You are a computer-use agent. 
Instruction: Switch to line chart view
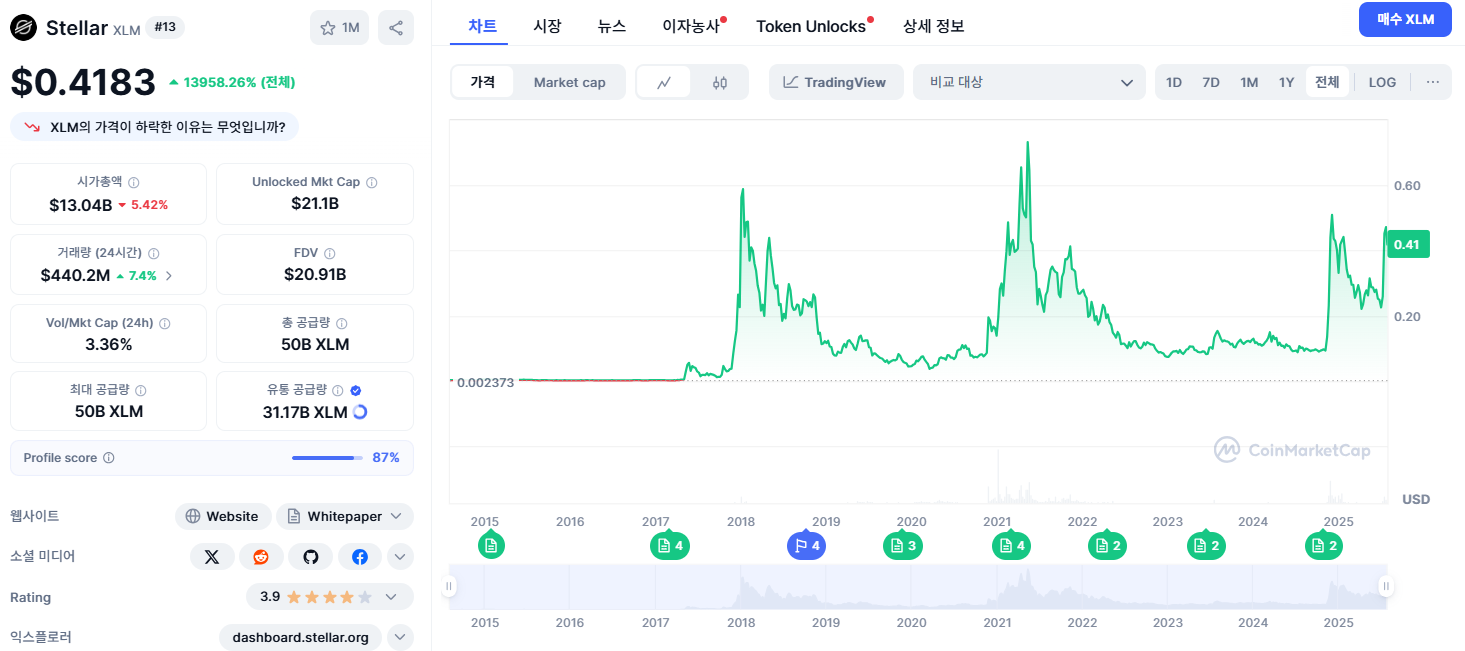pos(664,83)
